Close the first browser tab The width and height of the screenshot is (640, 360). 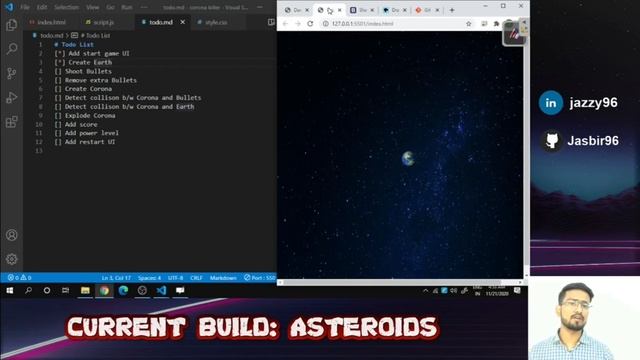[307, 10]
